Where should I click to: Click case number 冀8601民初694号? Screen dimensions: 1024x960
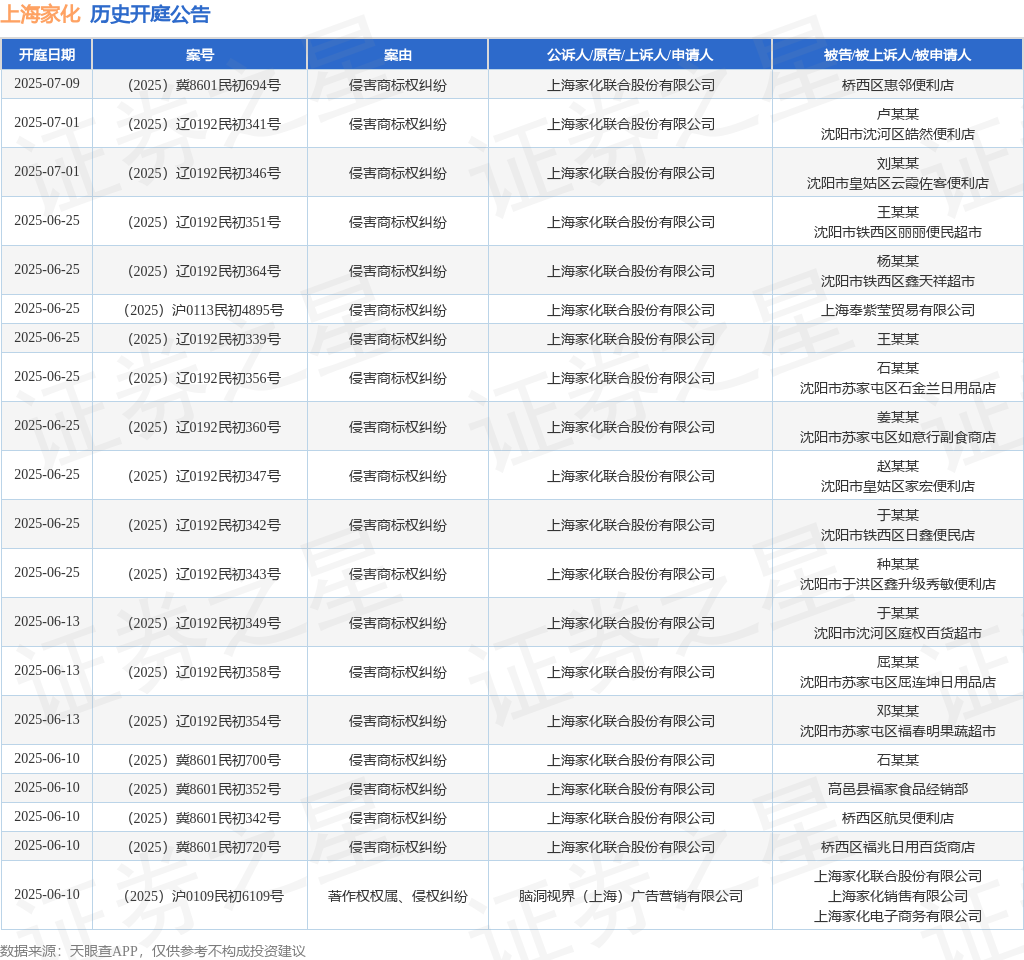204,85
